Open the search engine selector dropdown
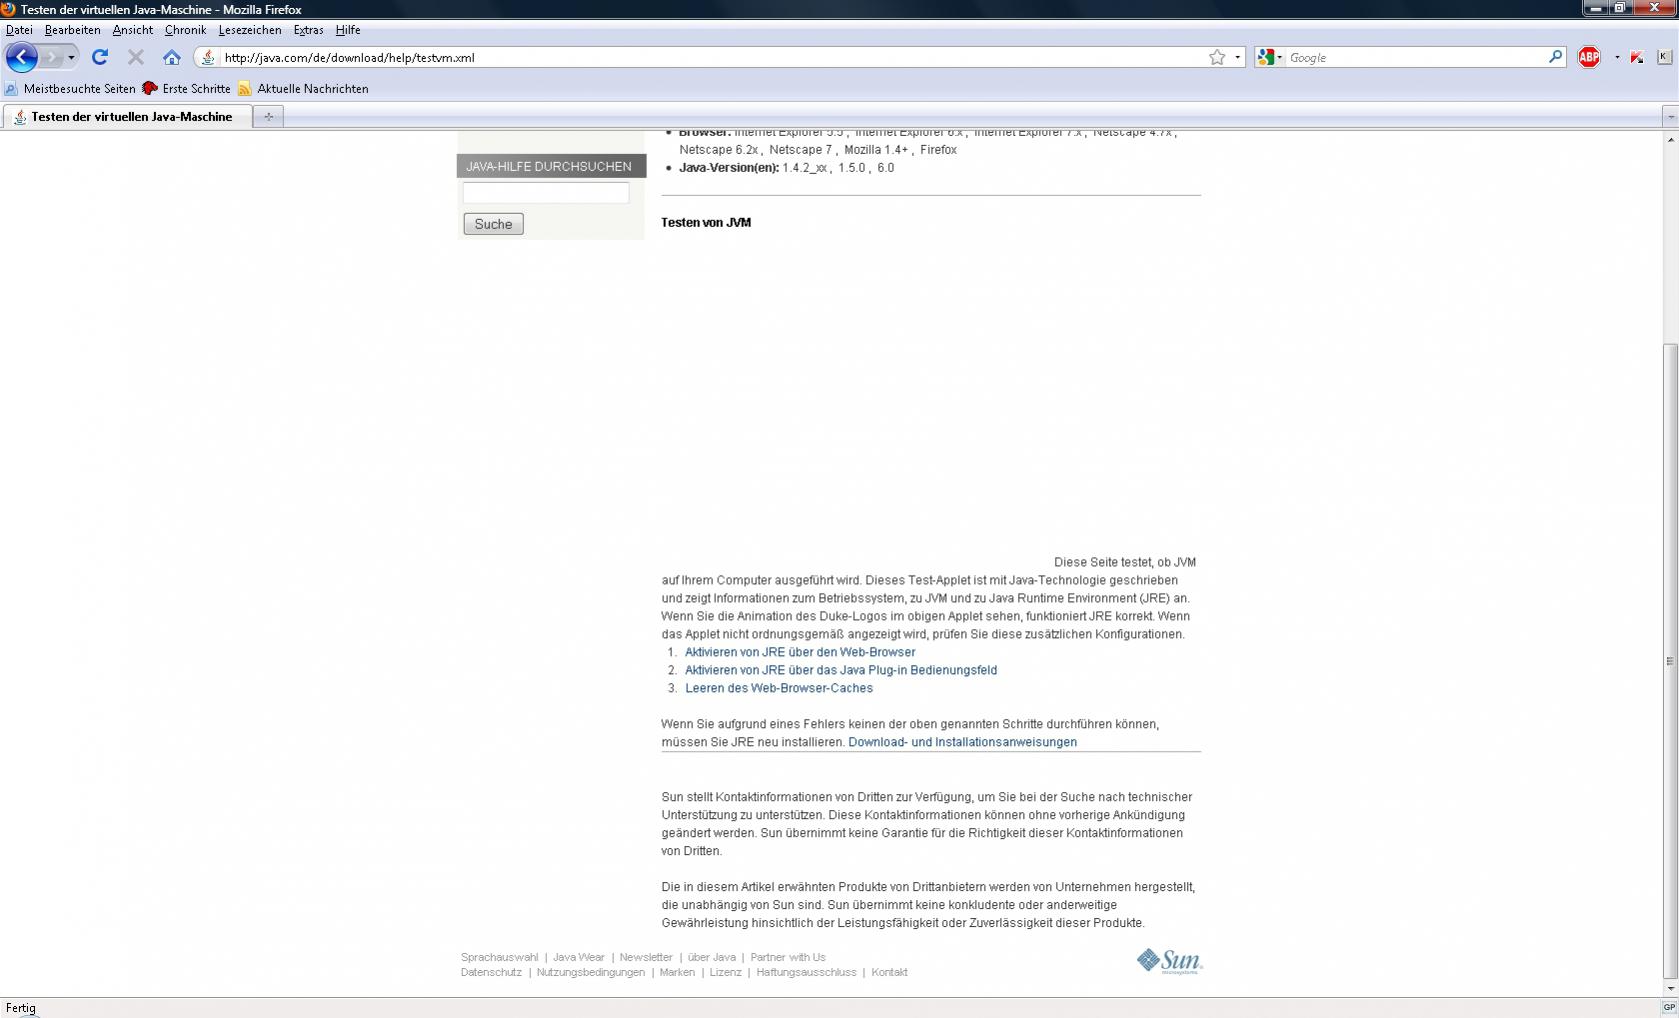 (x=1270, y=57)
